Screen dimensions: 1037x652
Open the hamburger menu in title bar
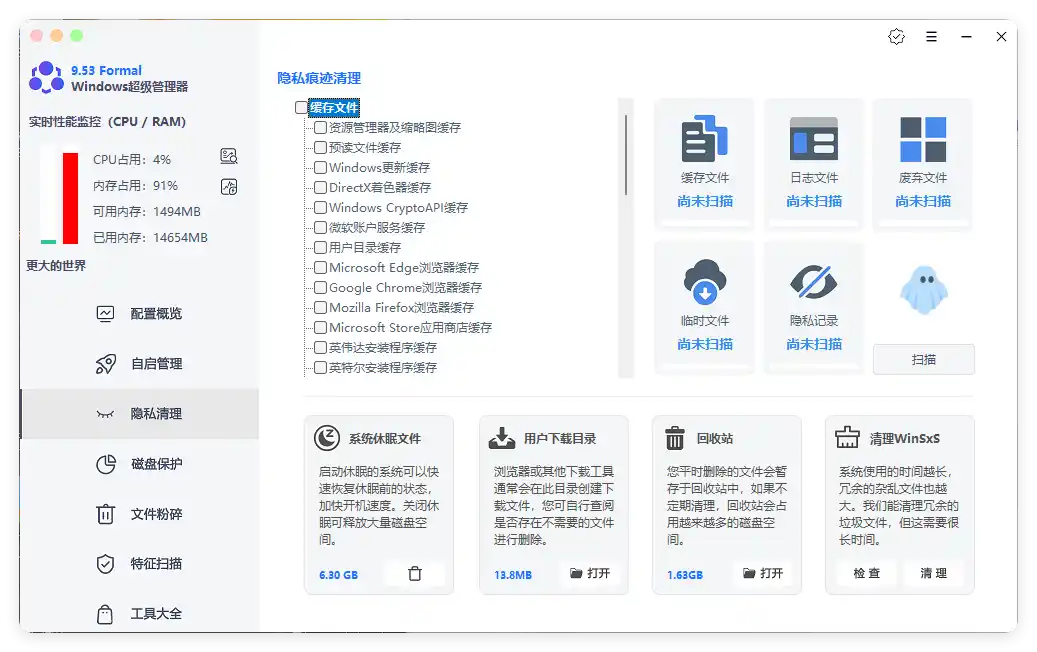pyautogui.click(x=931, y=37)
